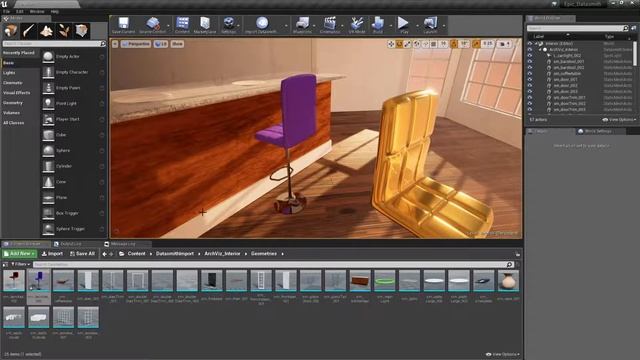
Task: Toggle surface snapping icon in viewport
Action: point(425,44)
